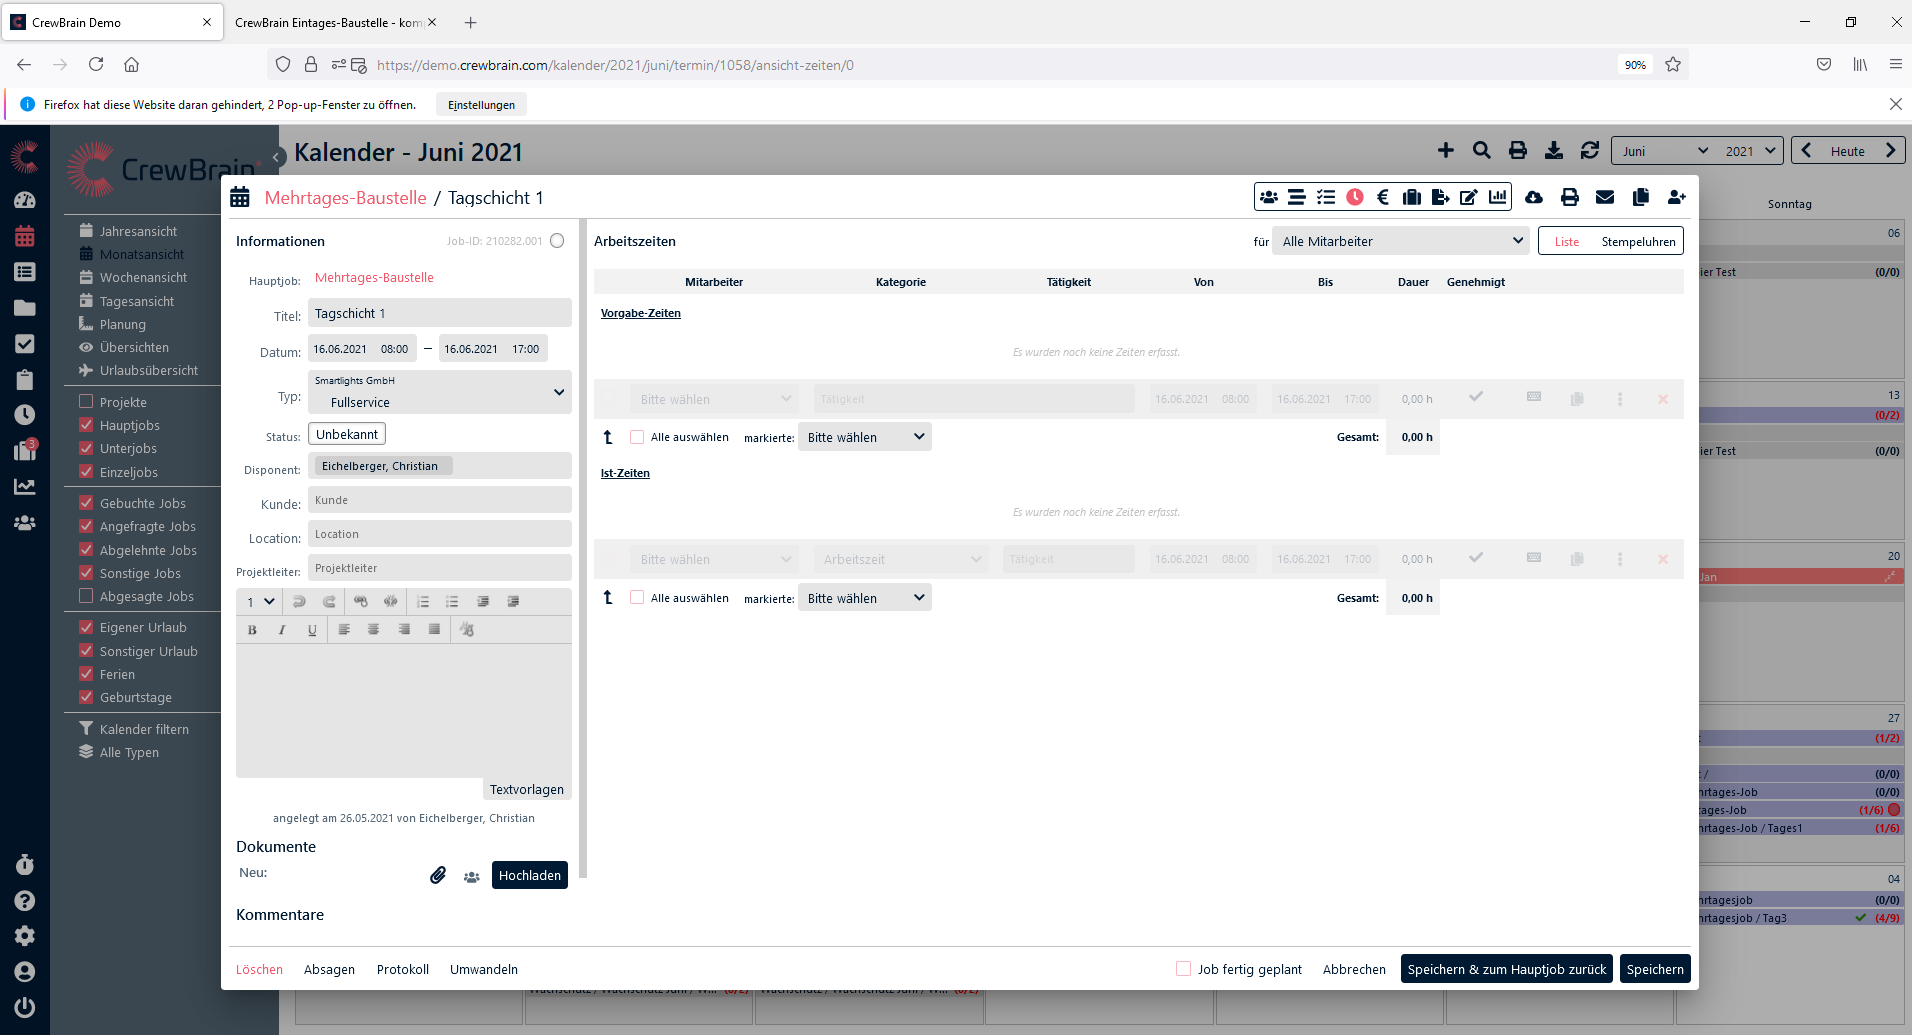Open the chart statistics icon

pos(1497,197)
